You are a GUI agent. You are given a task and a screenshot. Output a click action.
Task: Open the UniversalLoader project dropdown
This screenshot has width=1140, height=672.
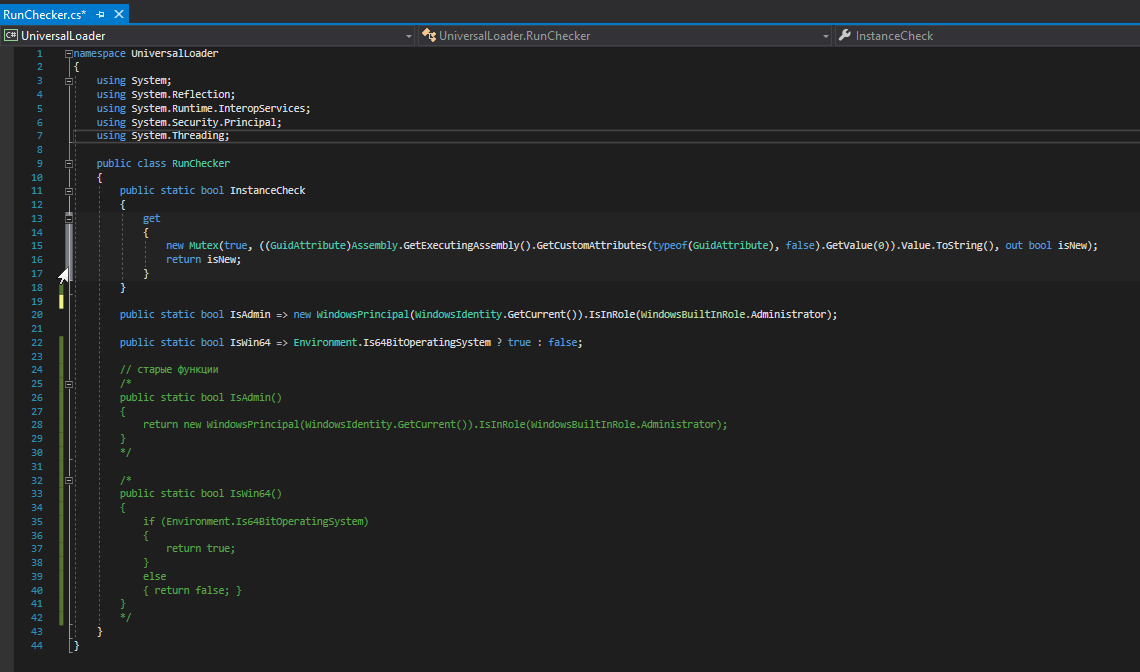tap(408, 36)
